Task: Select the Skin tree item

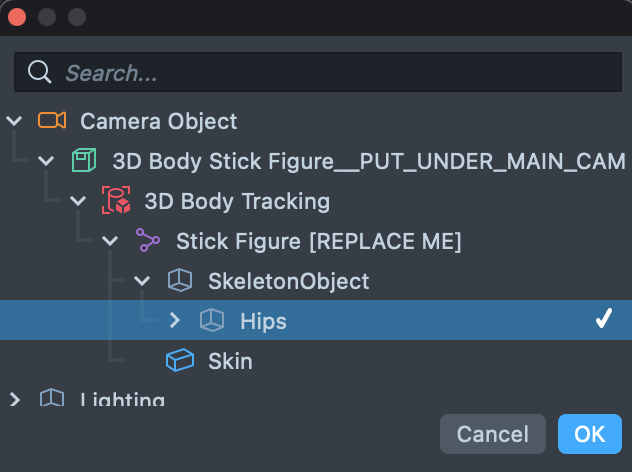Action: (230, 361)
